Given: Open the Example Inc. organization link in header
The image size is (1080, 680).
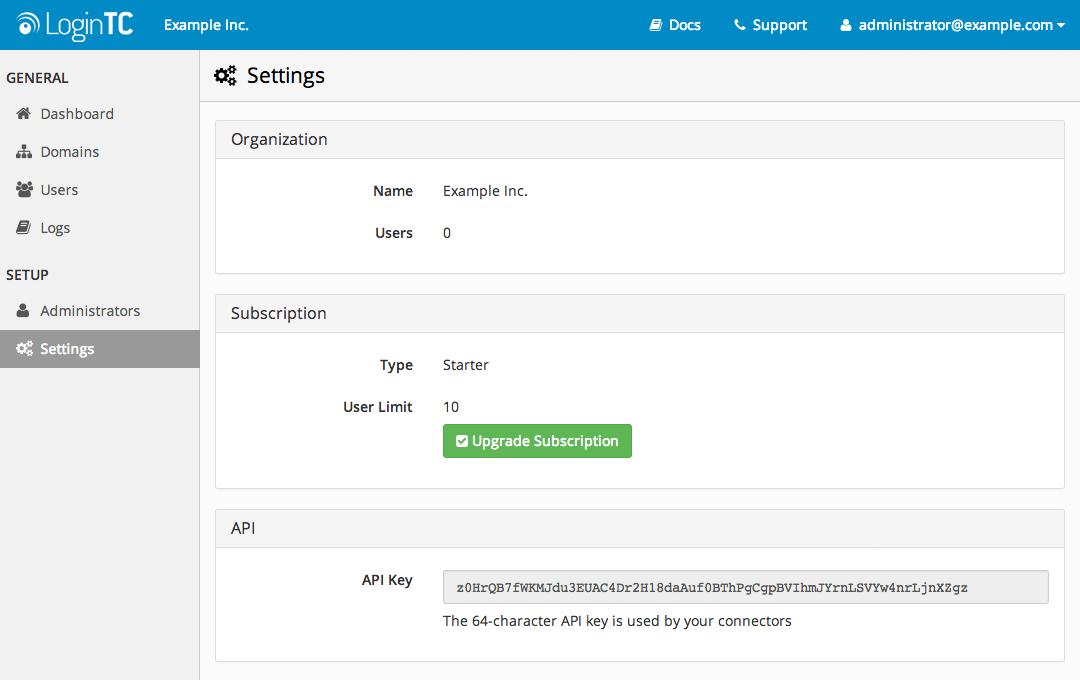Looking at the screenshot, I should coord(206,25).
